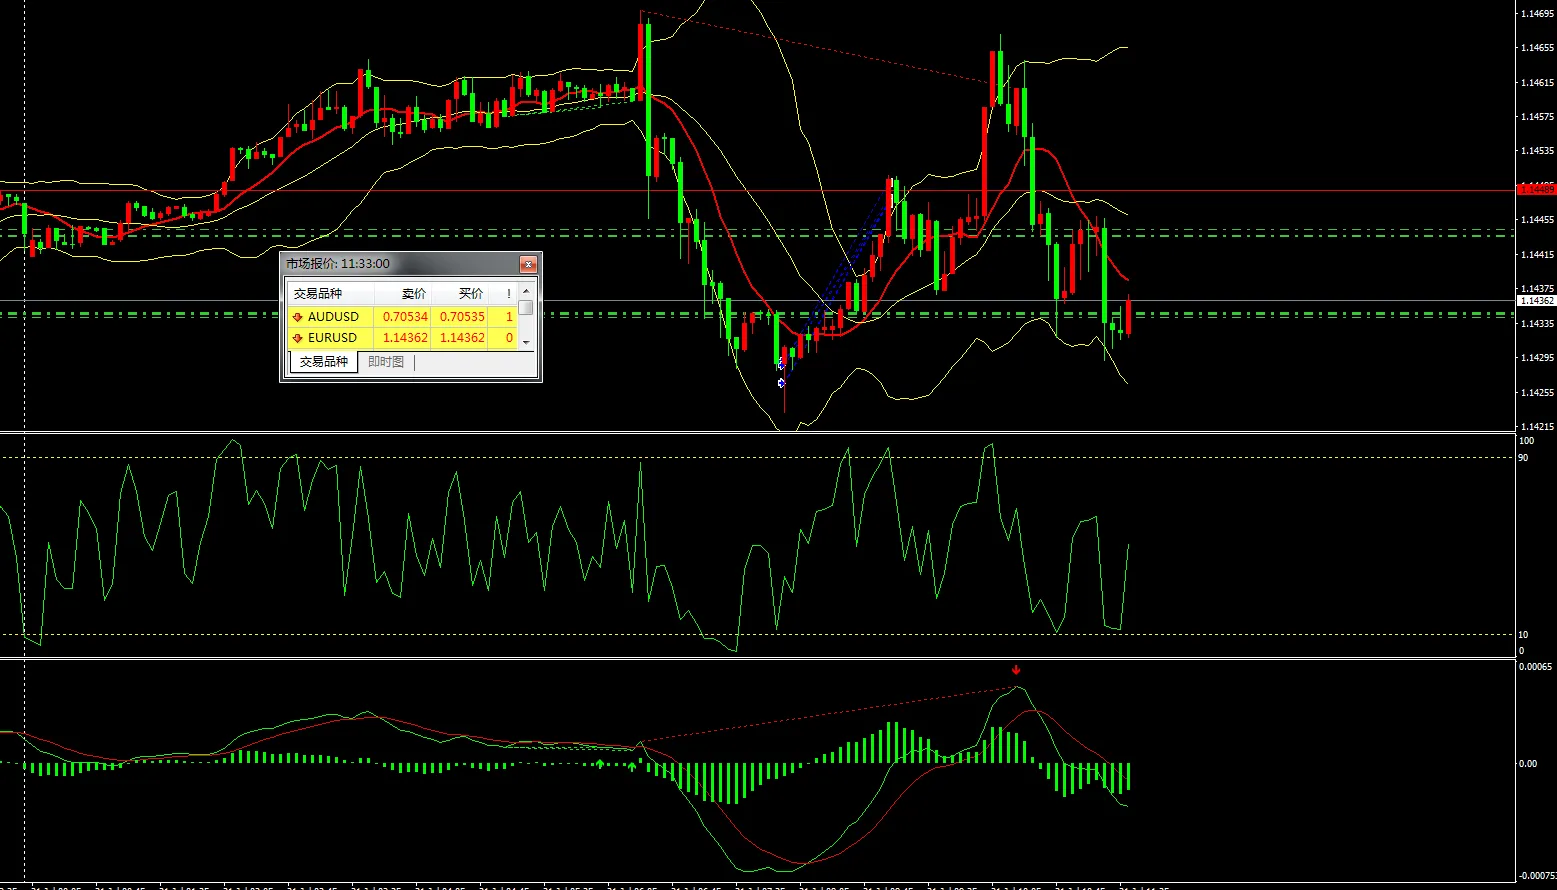Image resolution: width=1557 pixels, height=890 pixels.
Task: Select the EURUSD symbol row
Action: 403,337
